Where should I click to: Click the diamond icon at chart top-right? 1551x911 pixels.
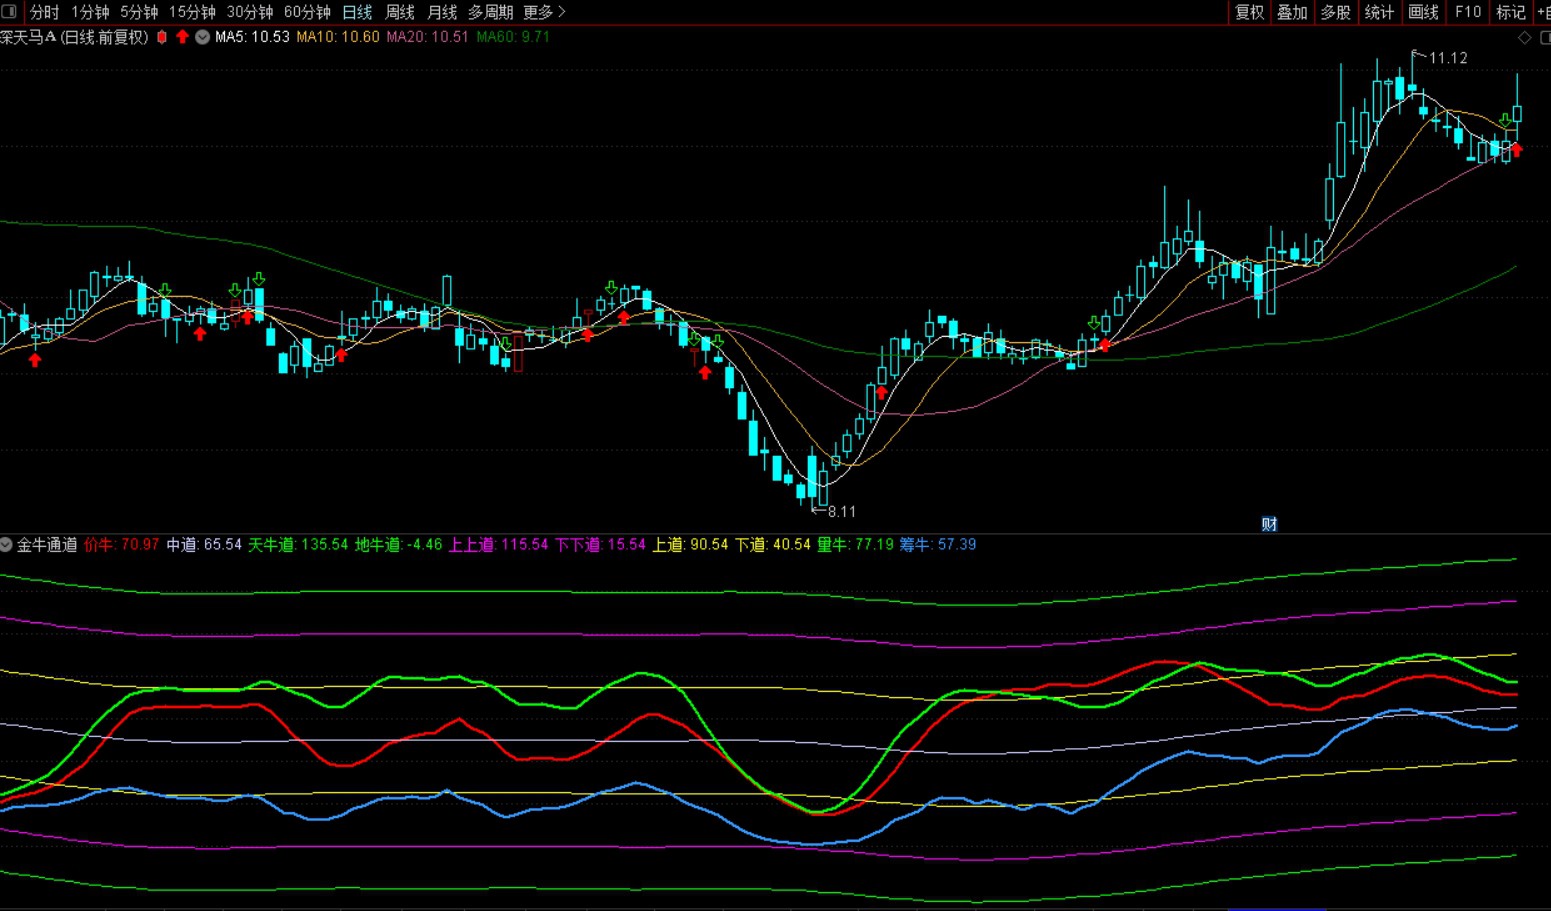click(1525, 37)
